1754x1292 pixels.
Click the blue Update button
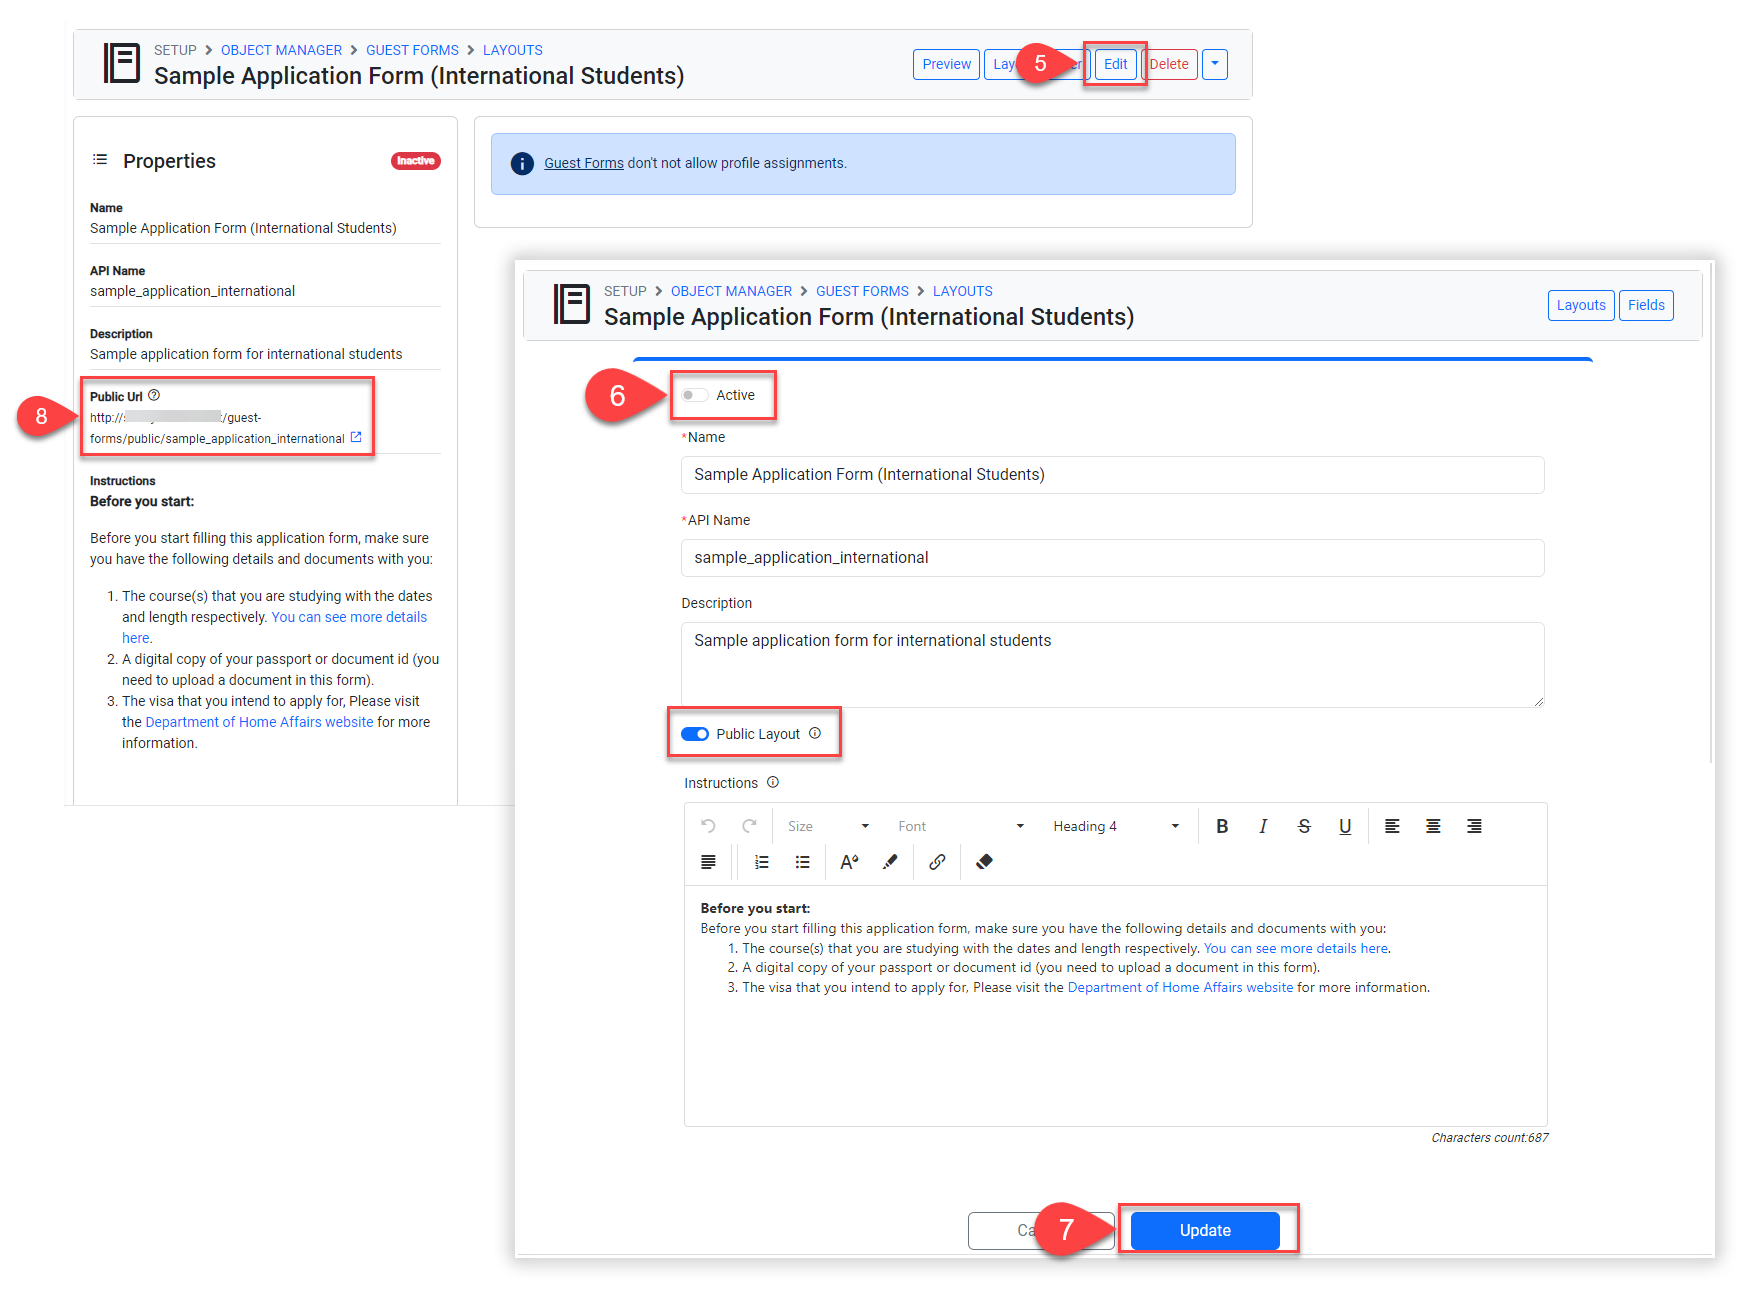point(1205,1230)
